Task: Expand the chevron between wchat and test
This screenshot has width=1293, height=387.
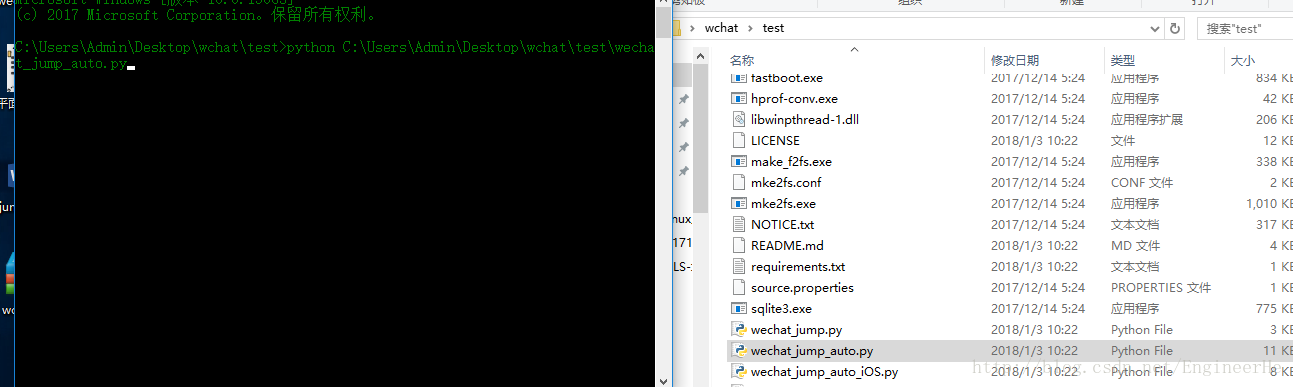Action: tap(751, 28)
